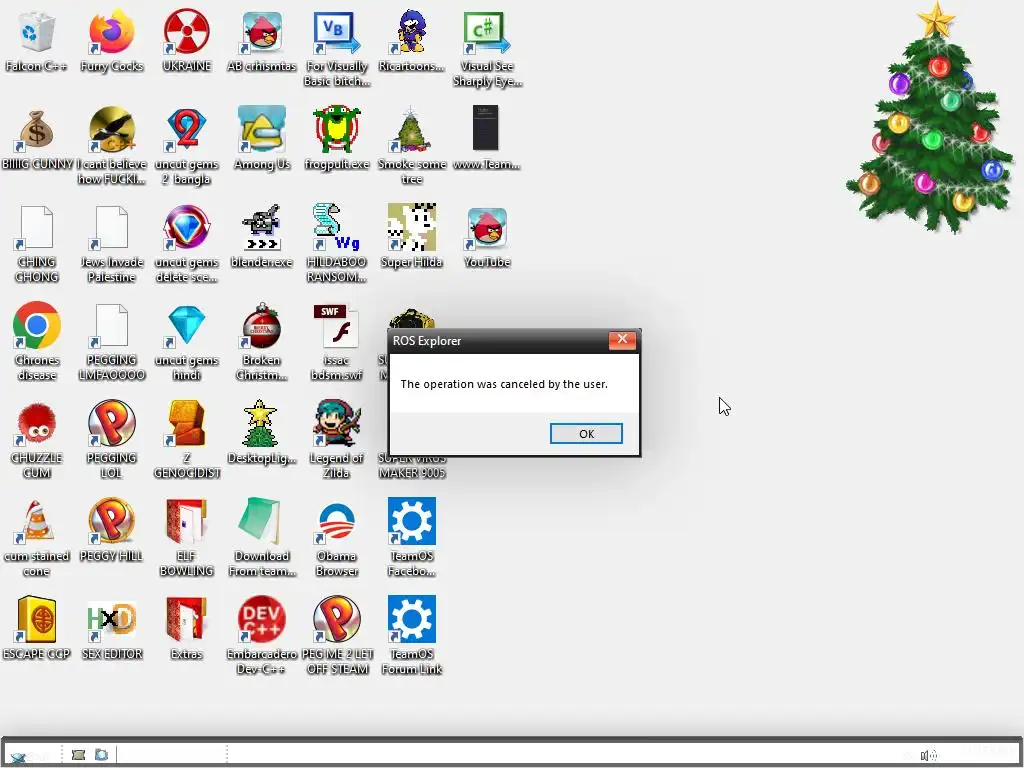Select the Firefox desktop shortcut
The height and width of the screenshot is (768, 1024).
tap(112, 33)
